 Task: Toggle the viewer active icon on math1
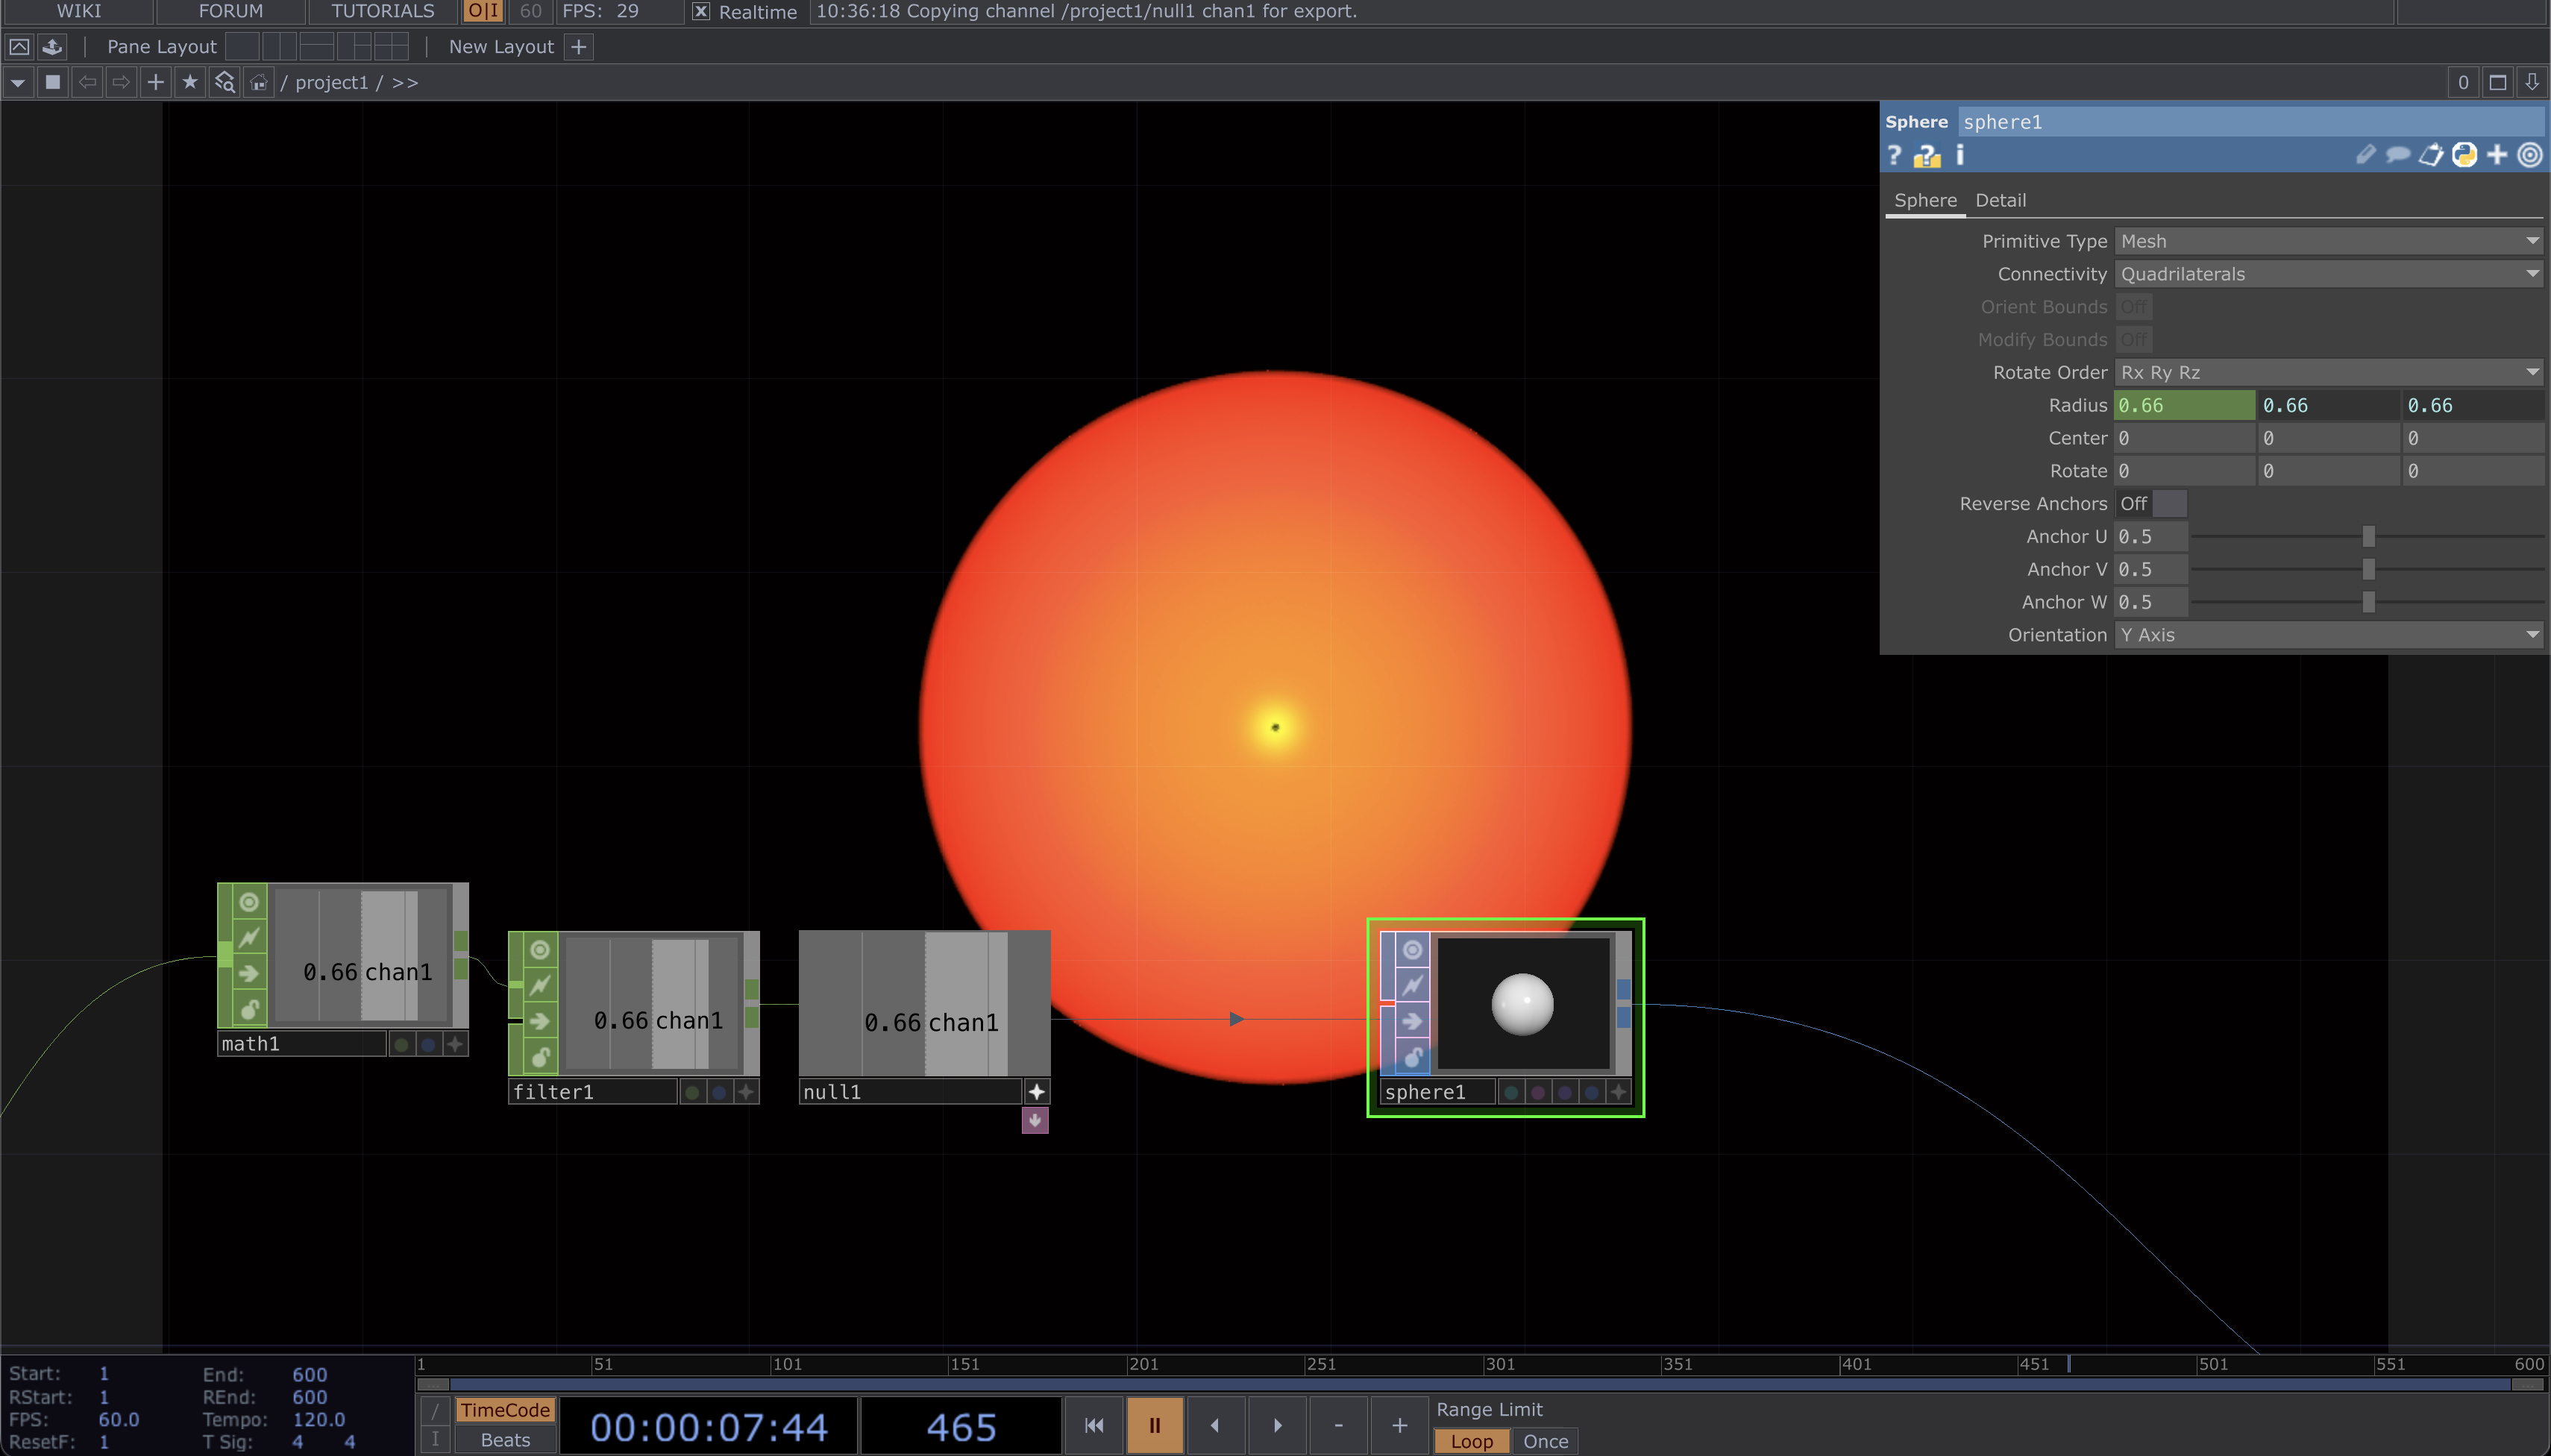click(x=249, y=902)
